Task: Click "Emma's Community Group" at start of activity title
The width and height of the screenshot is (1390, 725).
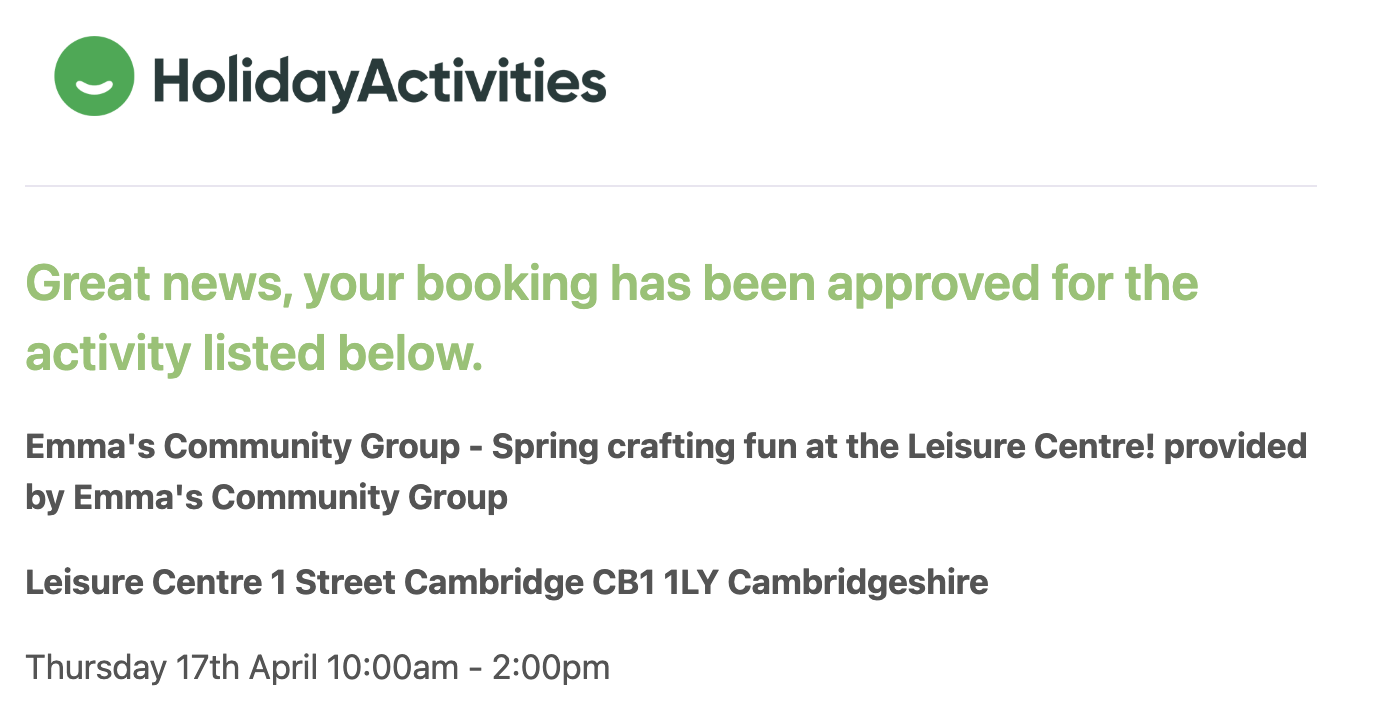Action: (242, 446)
